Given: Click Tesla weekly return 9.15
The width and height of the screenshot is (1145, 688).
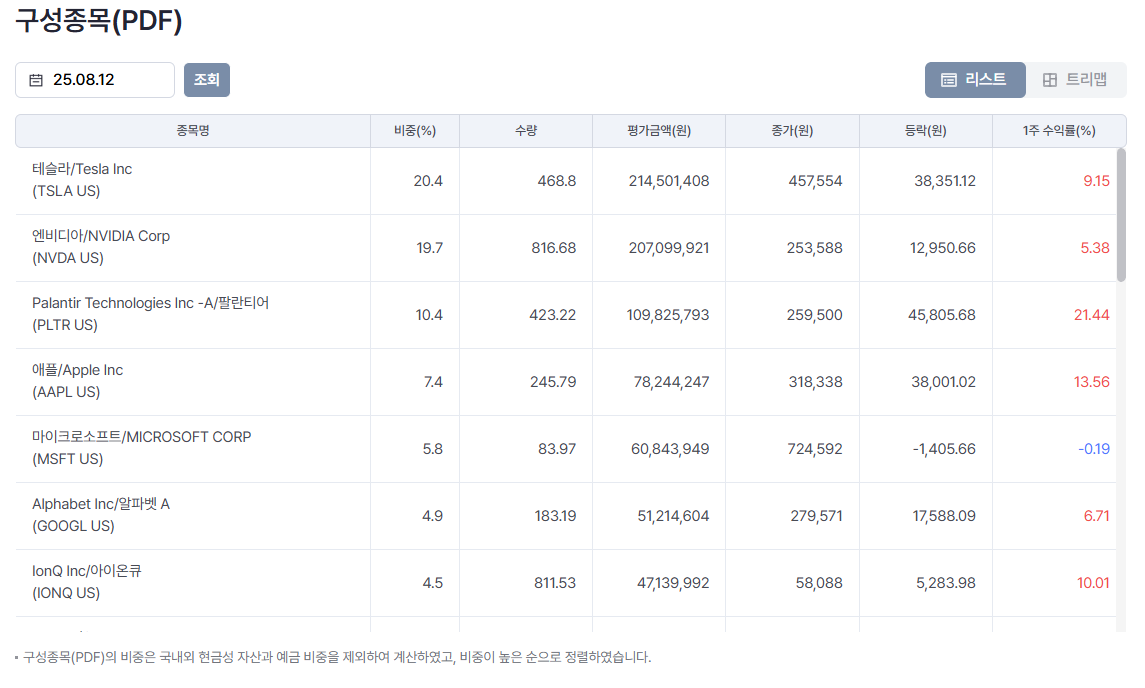Looking at the screenshot, I should click(1096, 181).
